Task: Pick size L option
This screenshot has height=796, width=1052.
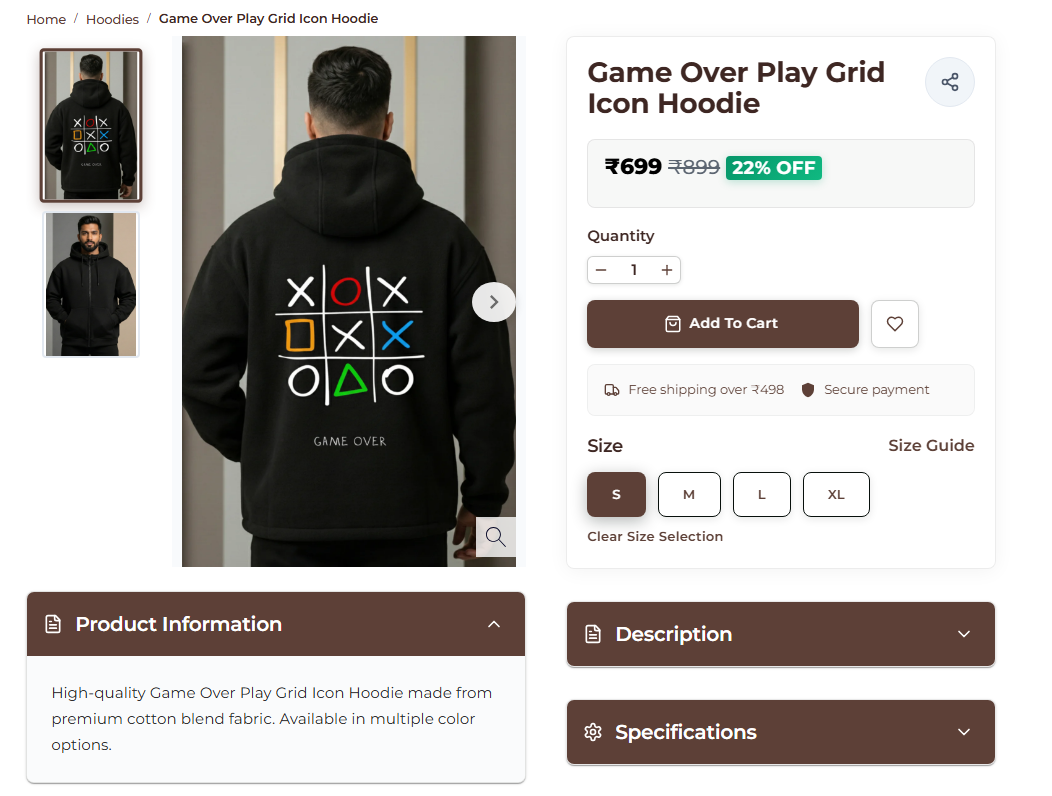Action: point(761,494)
